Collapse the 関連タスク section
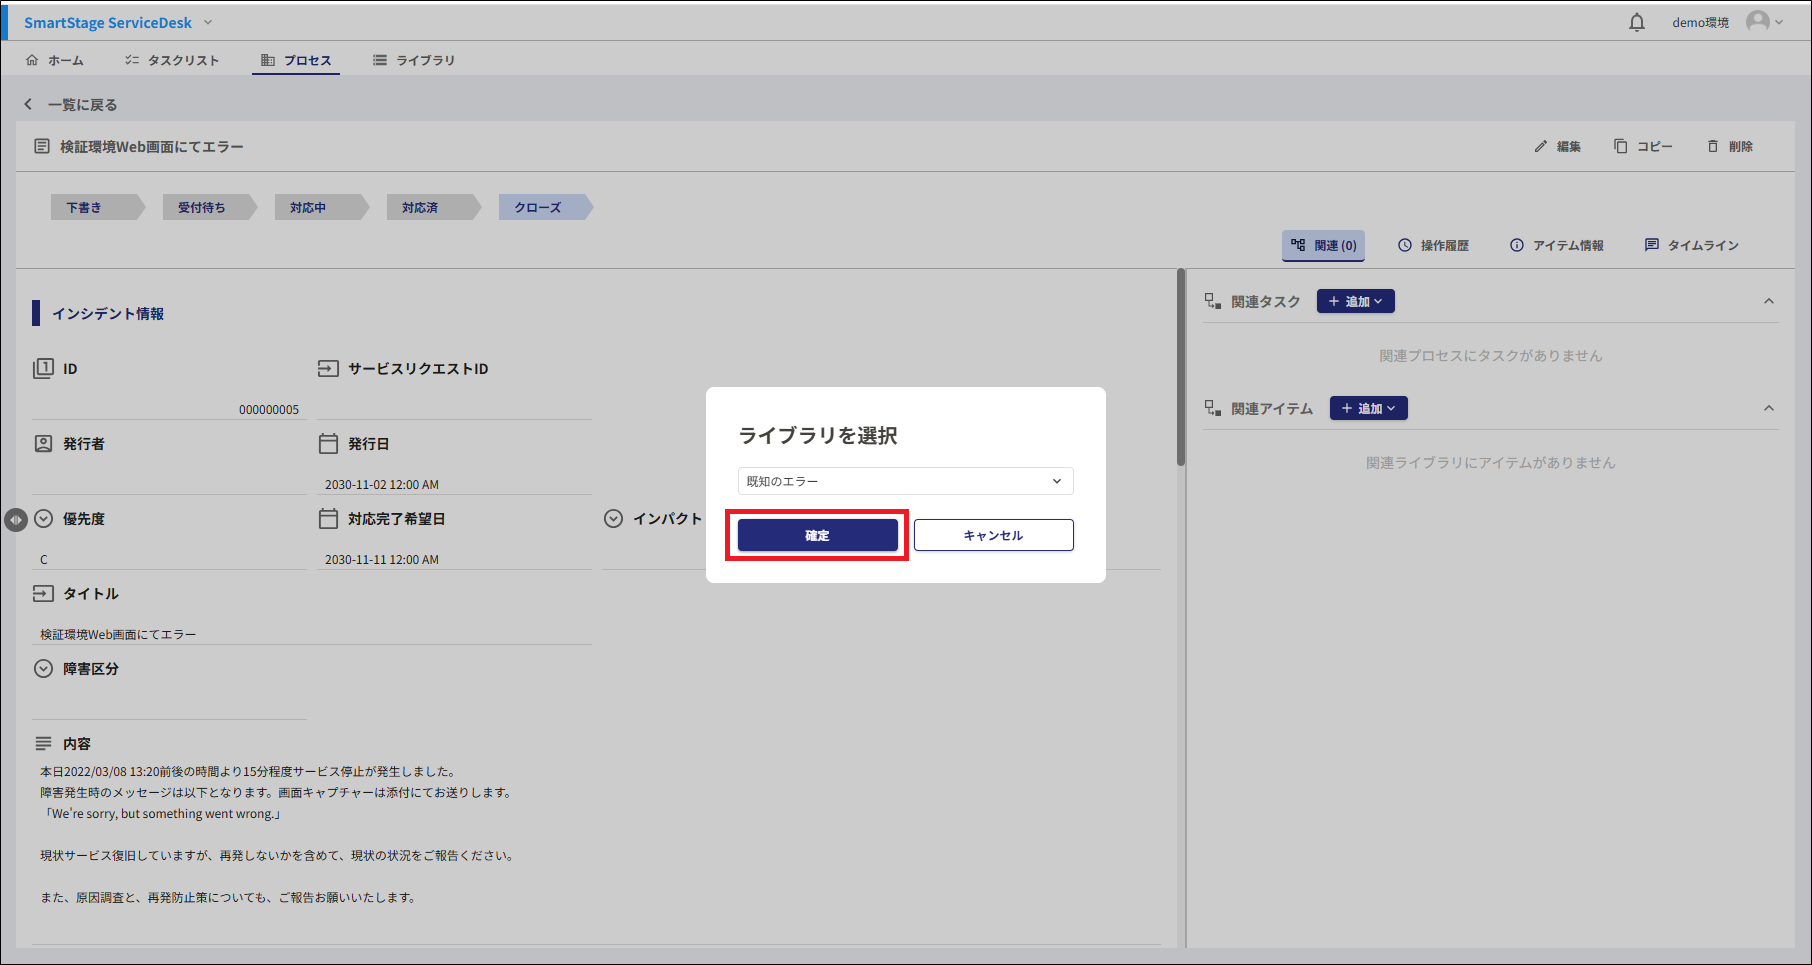 (1768, 301)
